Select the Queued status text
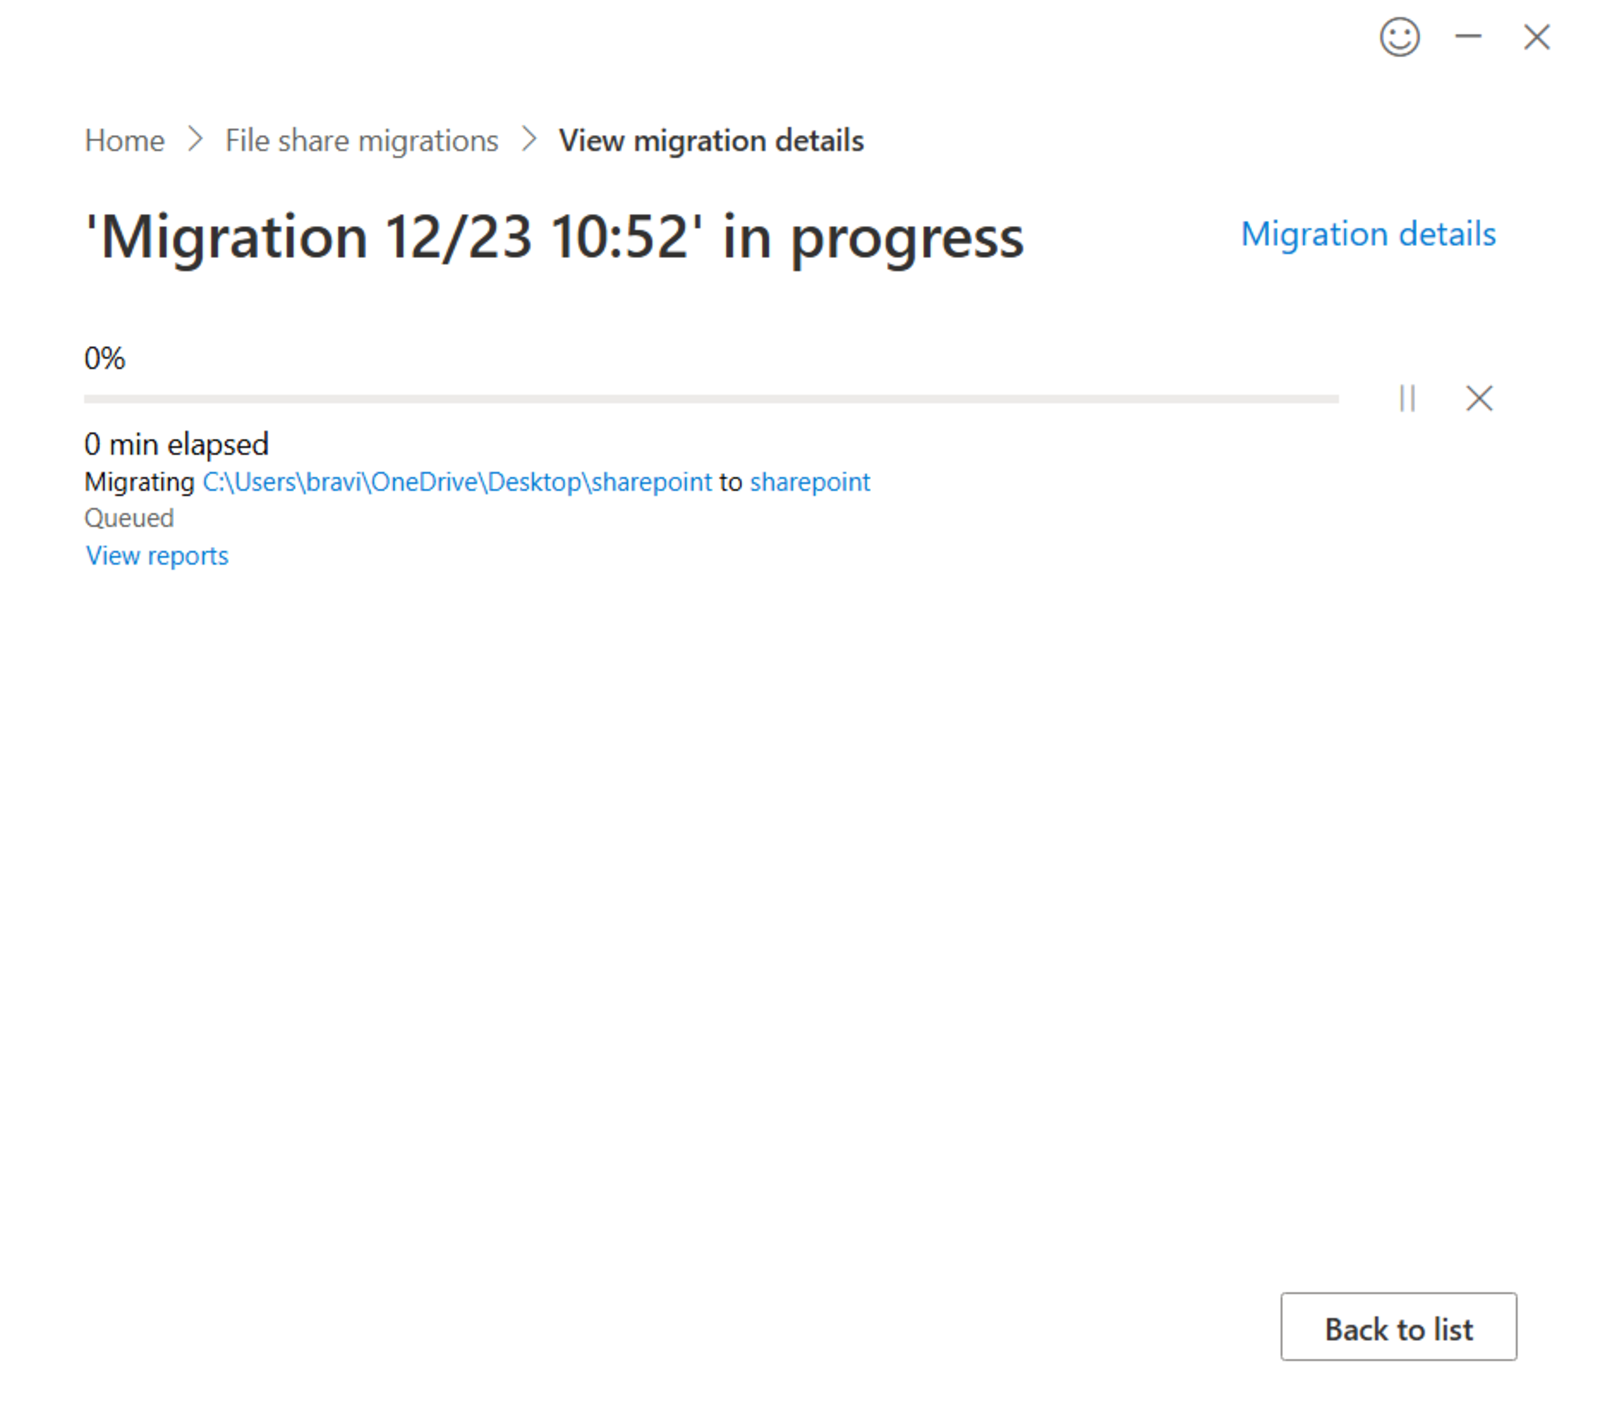 tap(129, 518)
